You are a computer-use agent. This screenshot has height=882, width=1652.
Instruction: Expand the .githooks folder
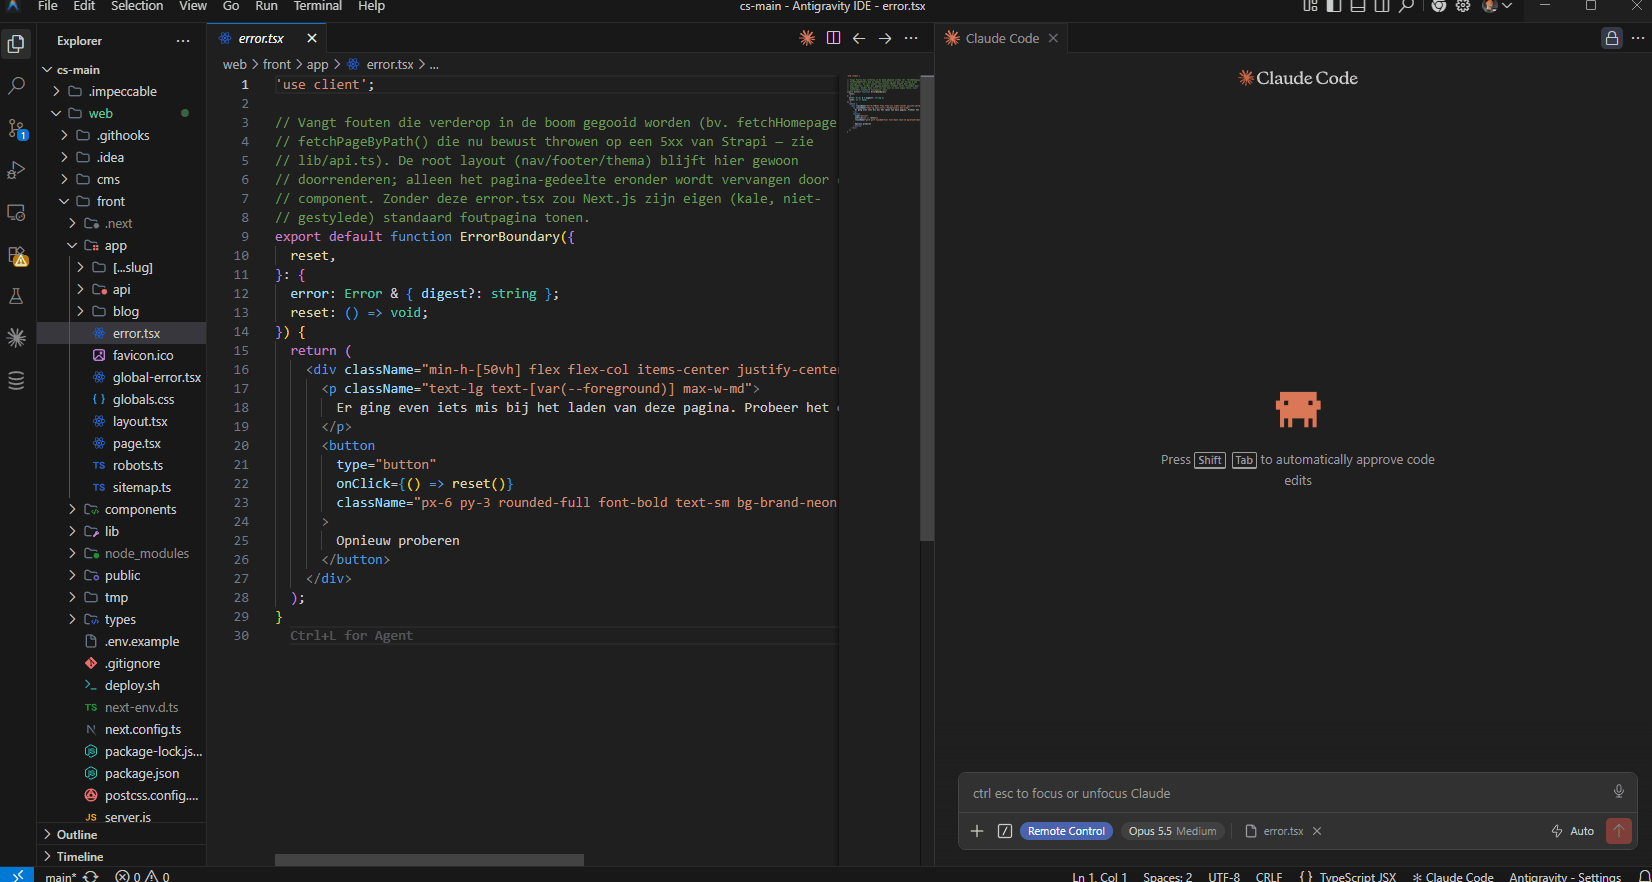click(121, 135)
